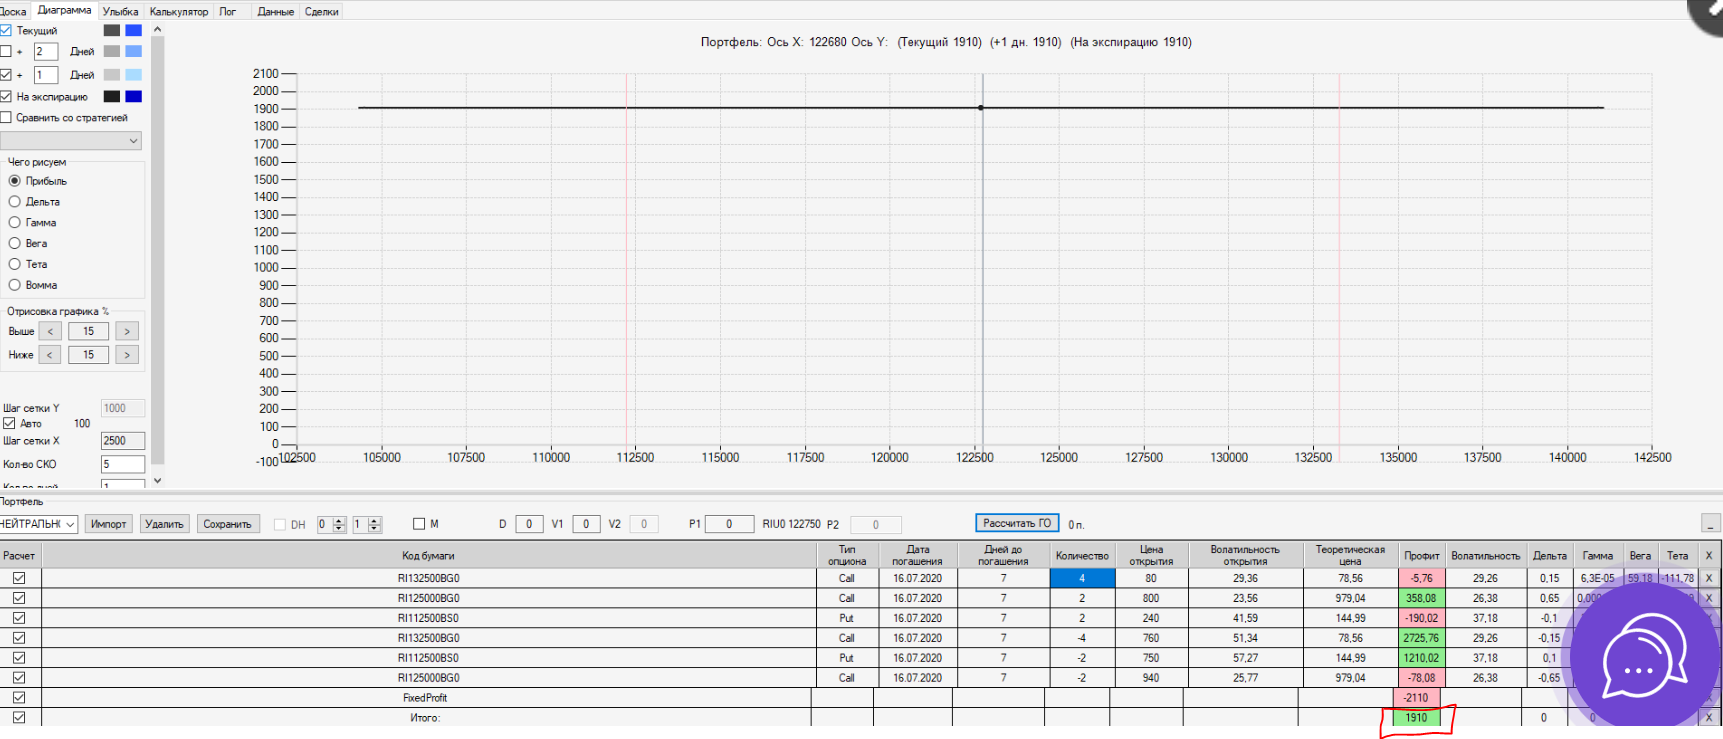Delete the row with profit -5,76 using X

coord(1708,578)
